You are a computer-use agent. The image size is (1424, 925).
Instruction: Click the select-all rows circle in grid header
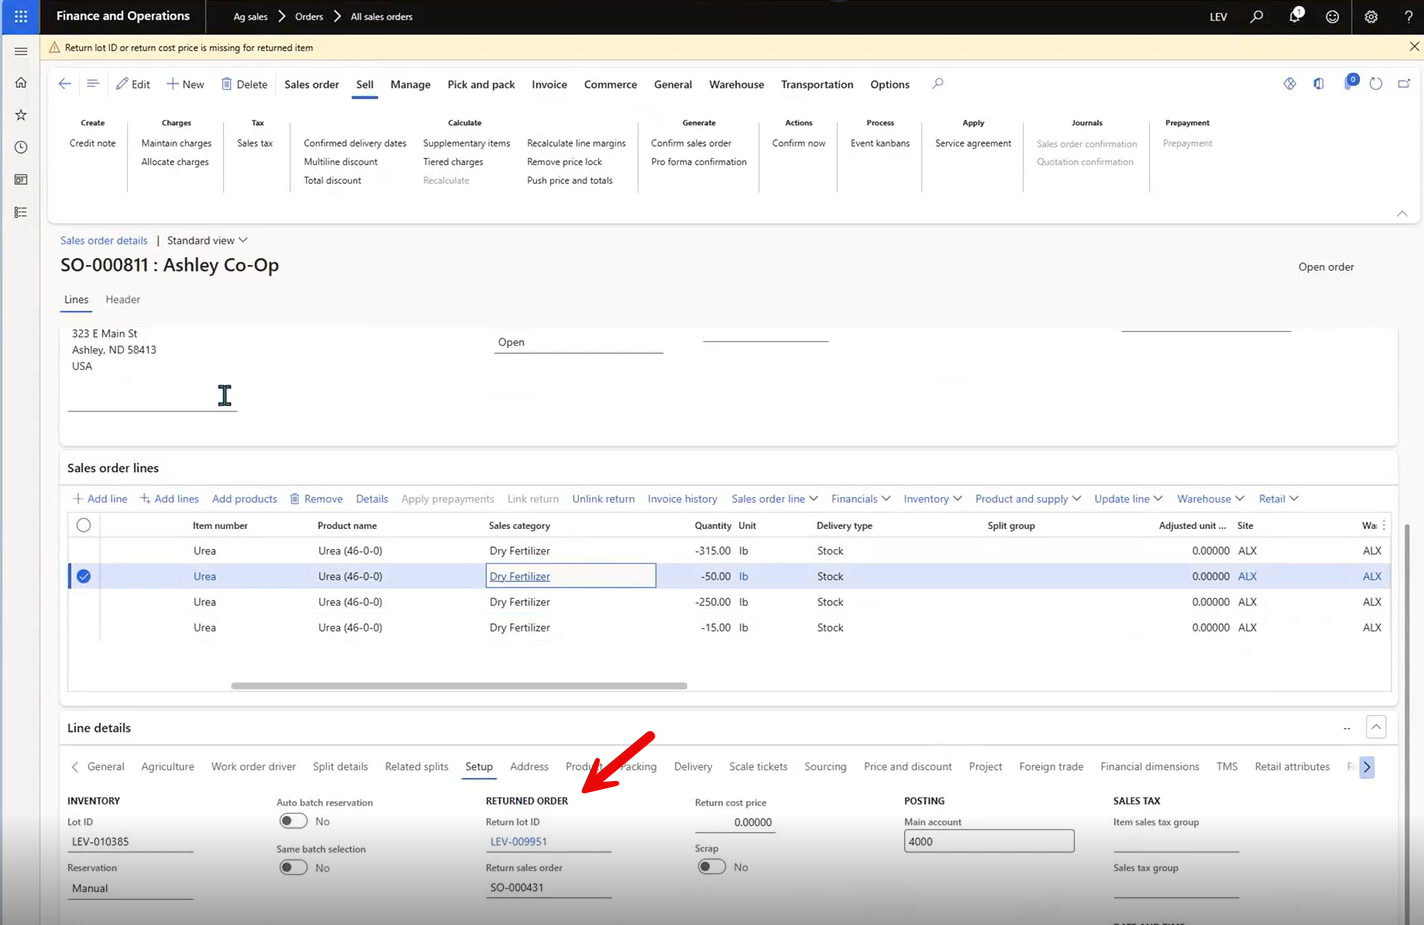pyautogui.click(x=84, y=525)
